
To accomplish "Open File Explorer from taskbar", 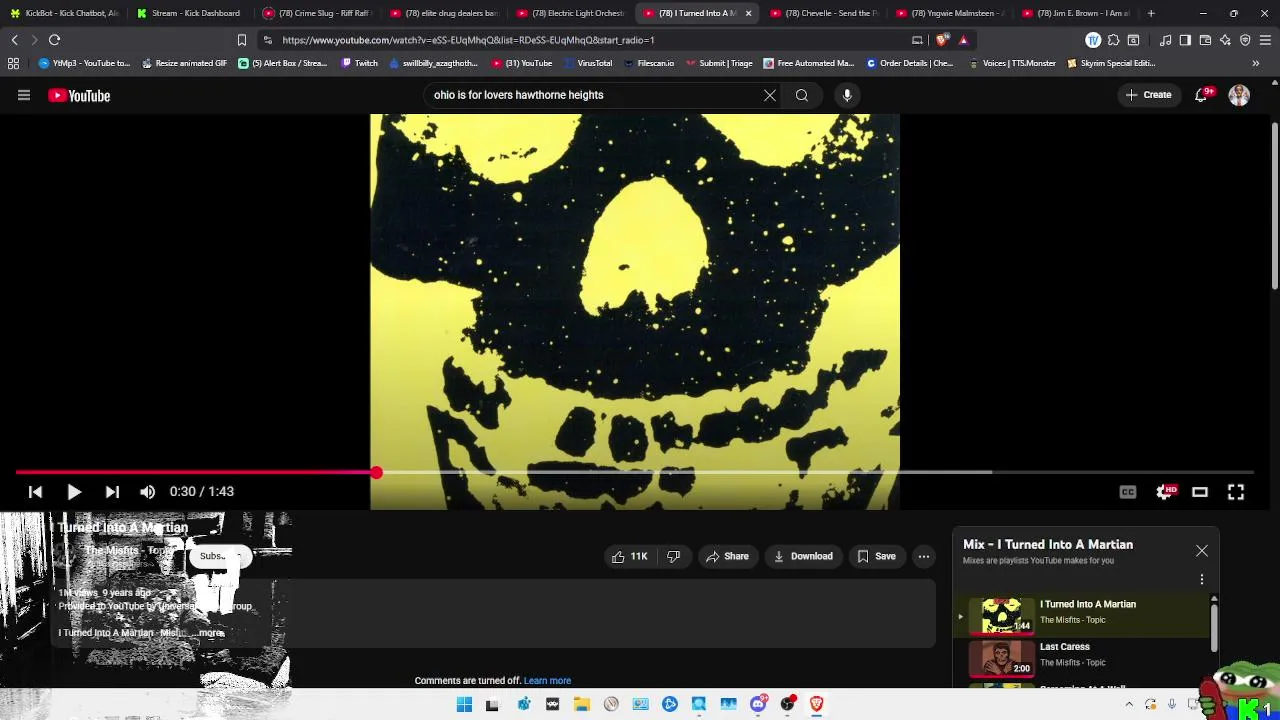I will point(582,704).
